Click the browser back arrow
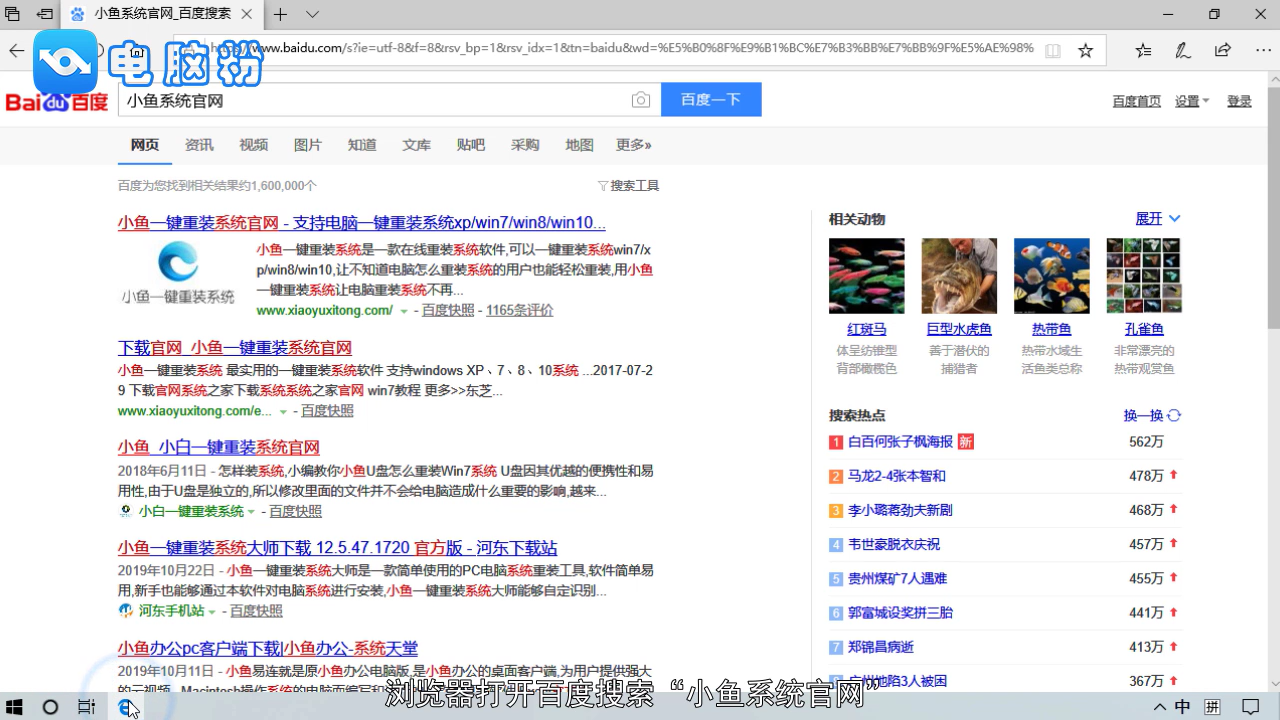The width and height of the screenshot is (1280, 720). (x=16, y=50)
